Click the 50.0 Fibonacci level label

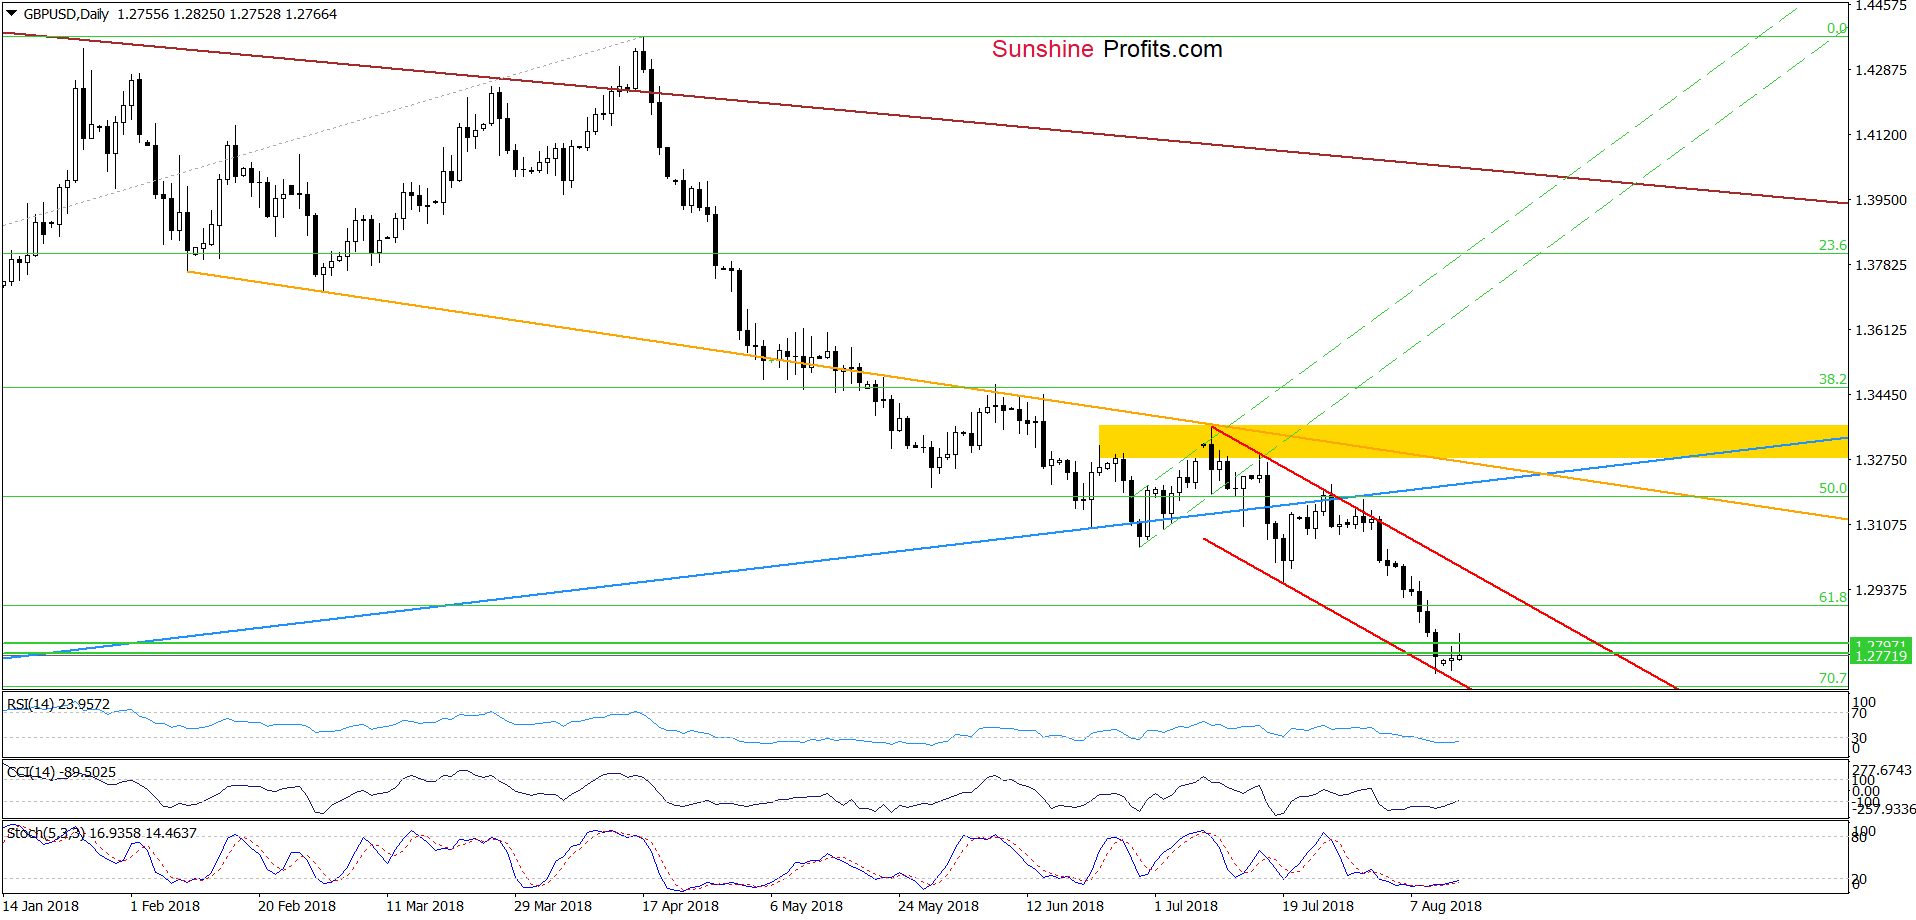(1832, 488)
